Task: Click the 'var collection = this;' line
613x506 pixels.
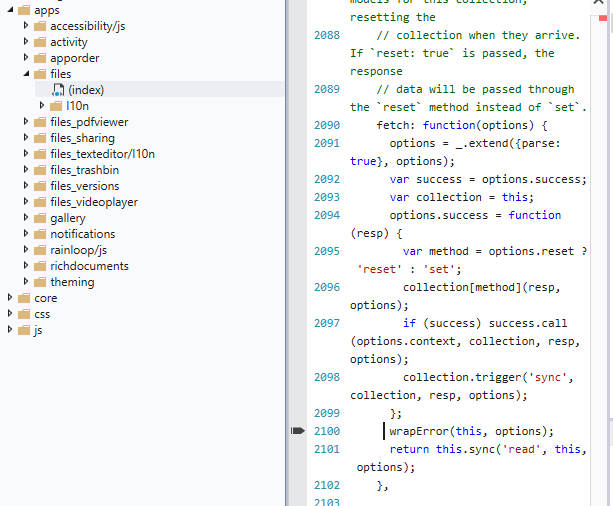Action: pyautogui.click(x=462, y=197)
